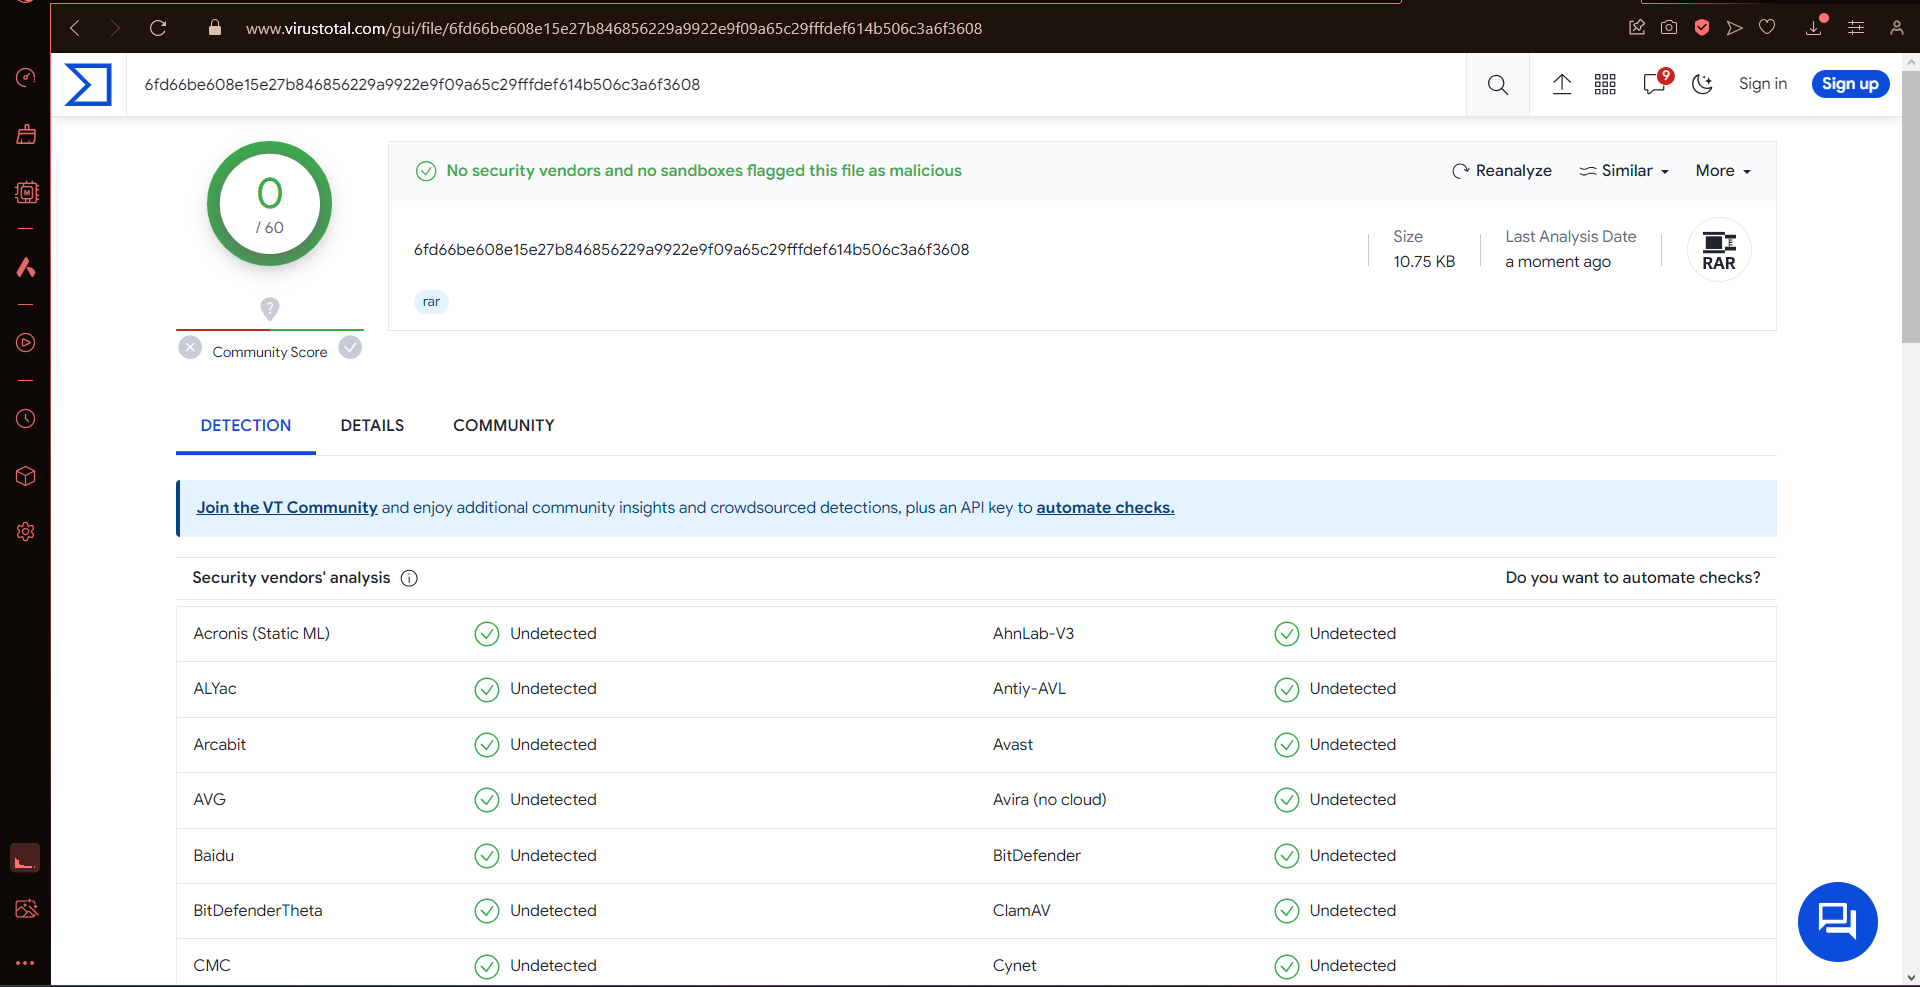Open the browser downloads icon
This screenshot has width=1920, height=987.
point(1814,28)
